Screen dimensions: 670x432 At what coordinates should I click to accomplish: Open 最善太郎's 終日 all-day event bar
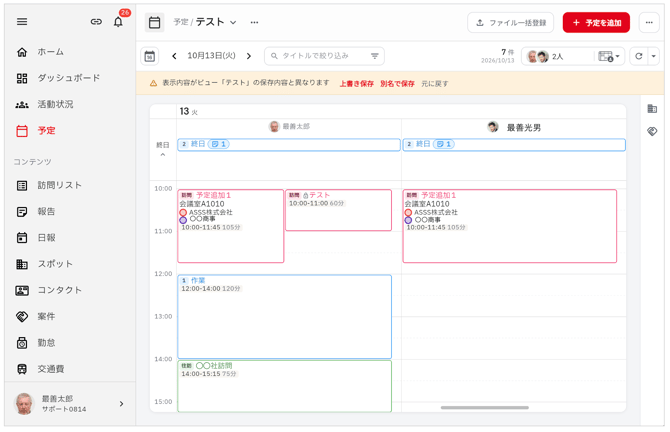point(289,145)
